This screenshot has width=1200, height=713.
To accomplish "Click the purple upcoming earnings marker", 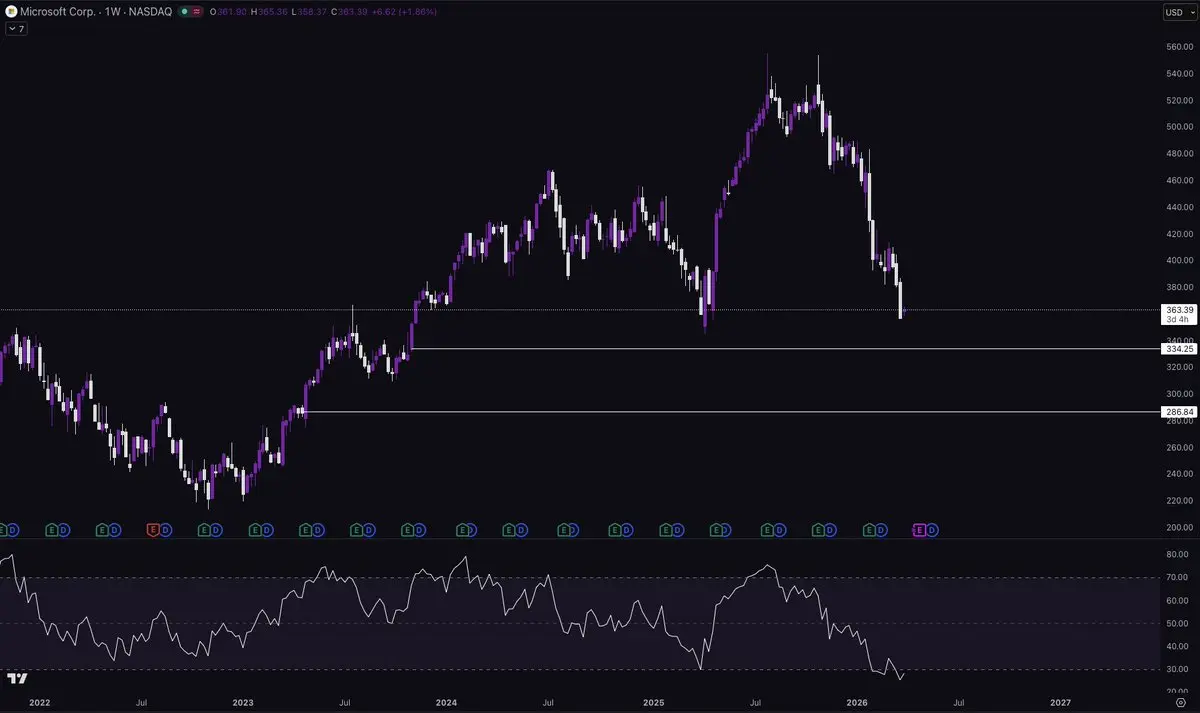I will [x=920, y=530].
